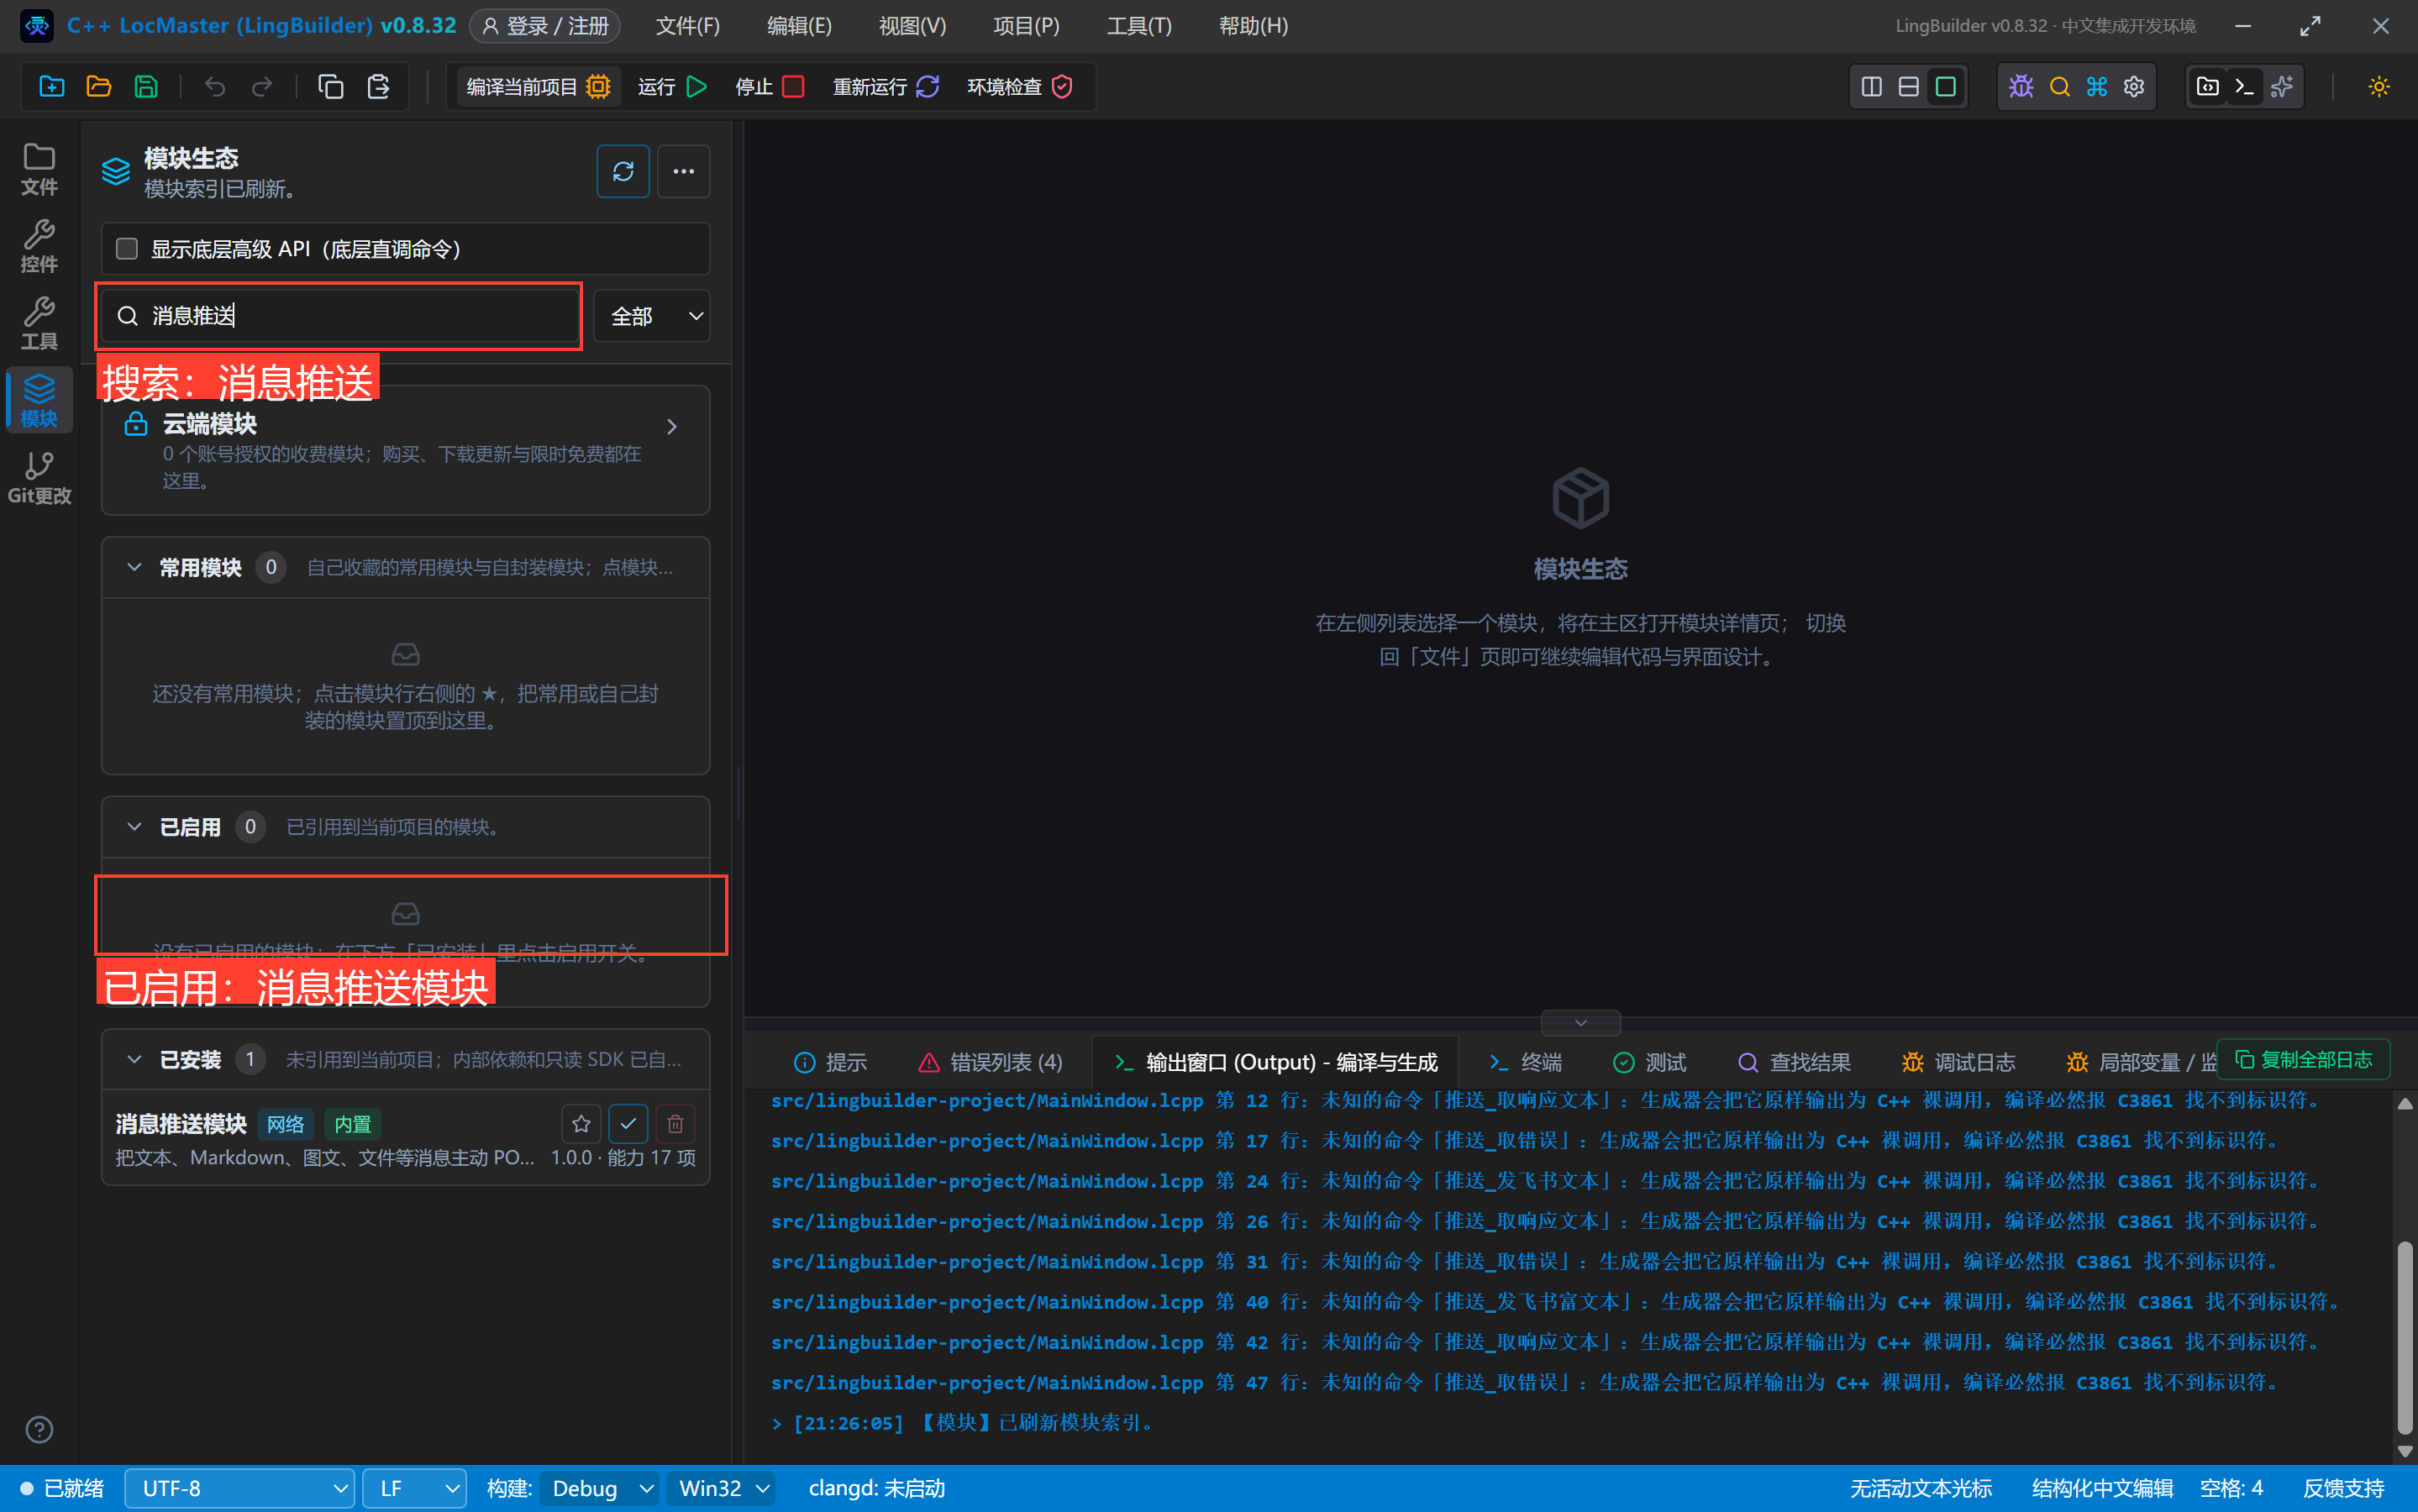2418x1512 pixels.
Task: Click the 复制全部日志 button
Action: (2303, 1059)
